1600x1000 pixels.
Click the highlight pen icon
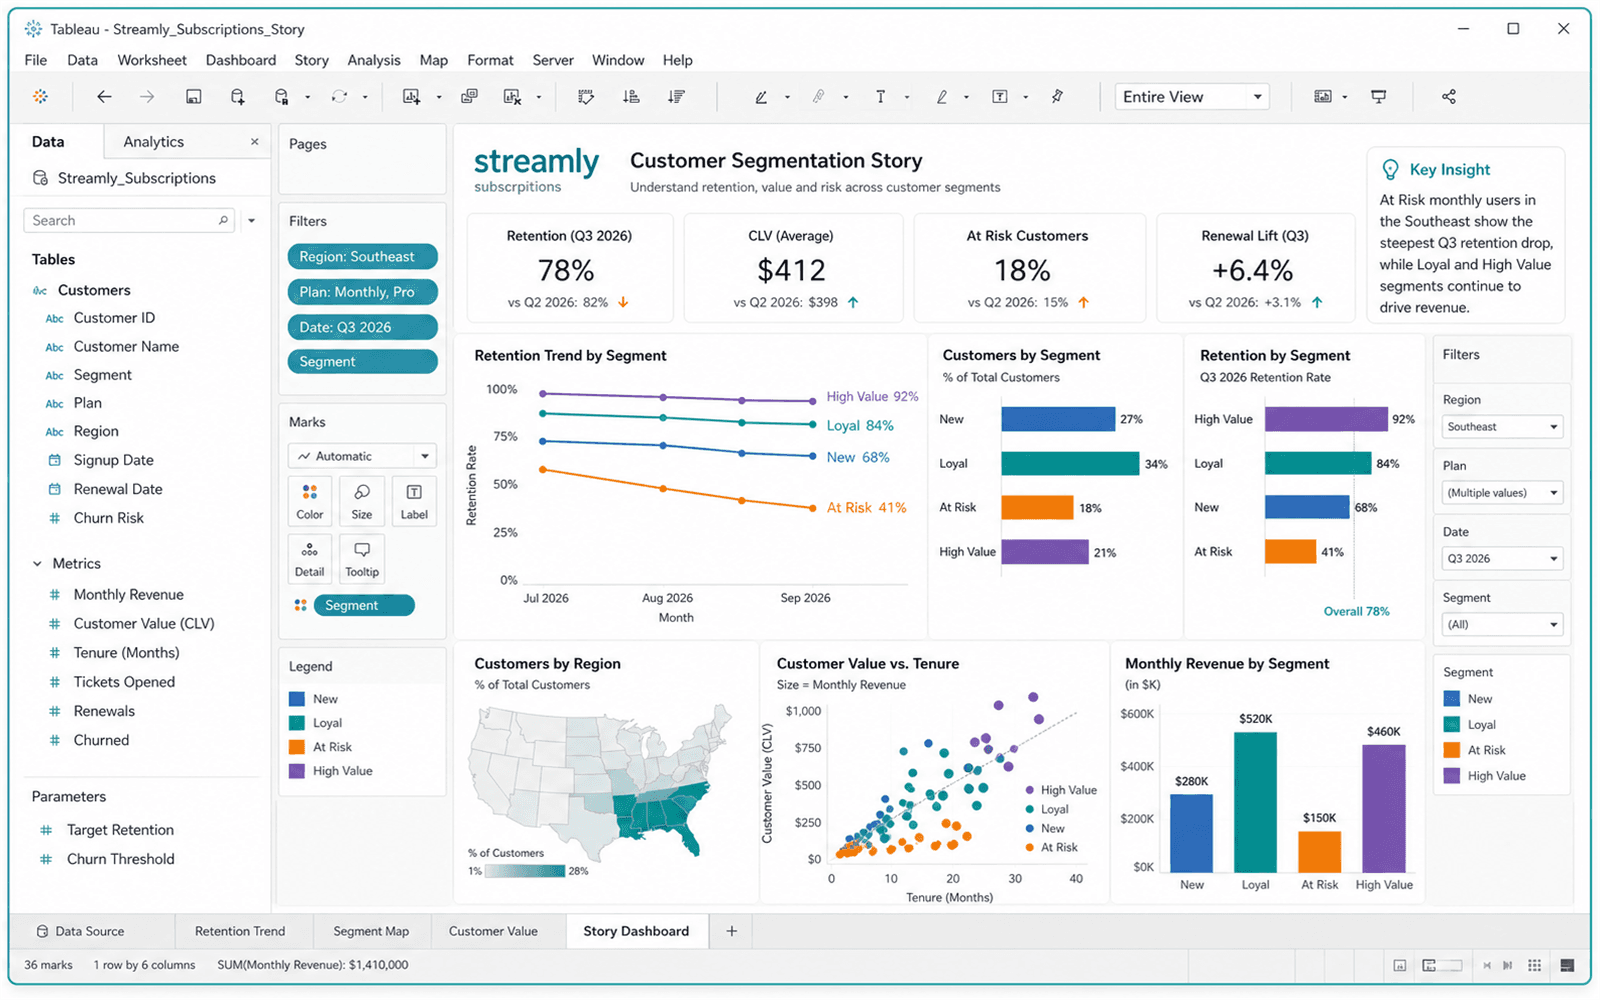[761, 97]
